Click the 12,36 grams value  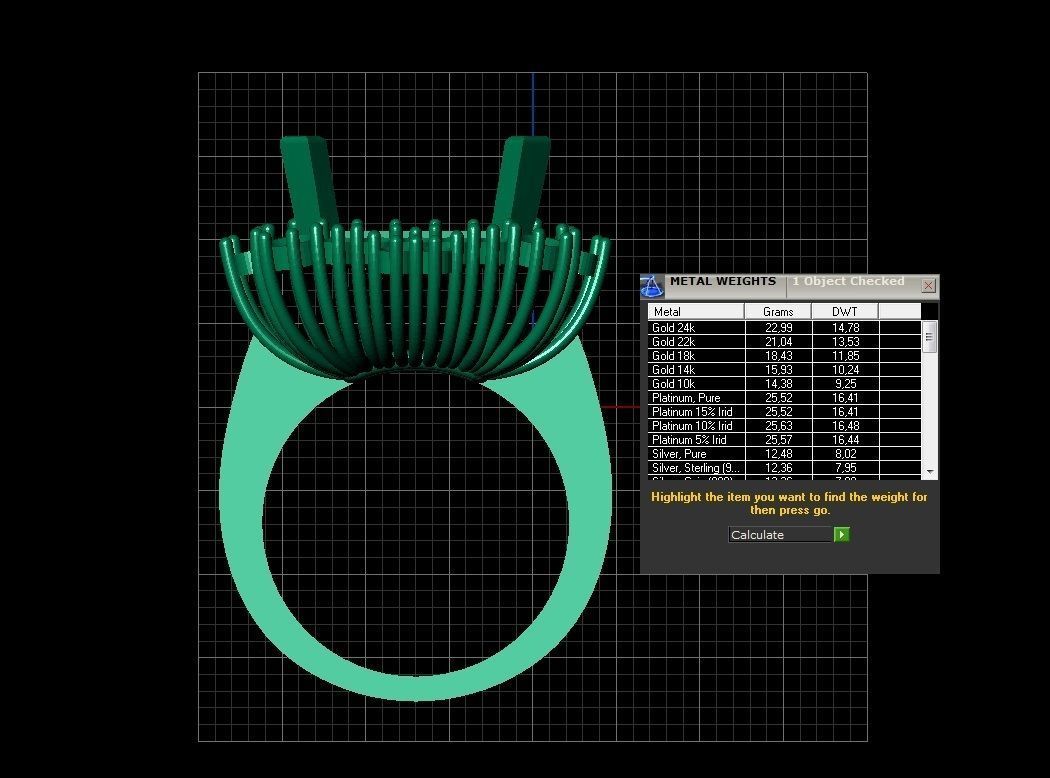click(779, 468)
